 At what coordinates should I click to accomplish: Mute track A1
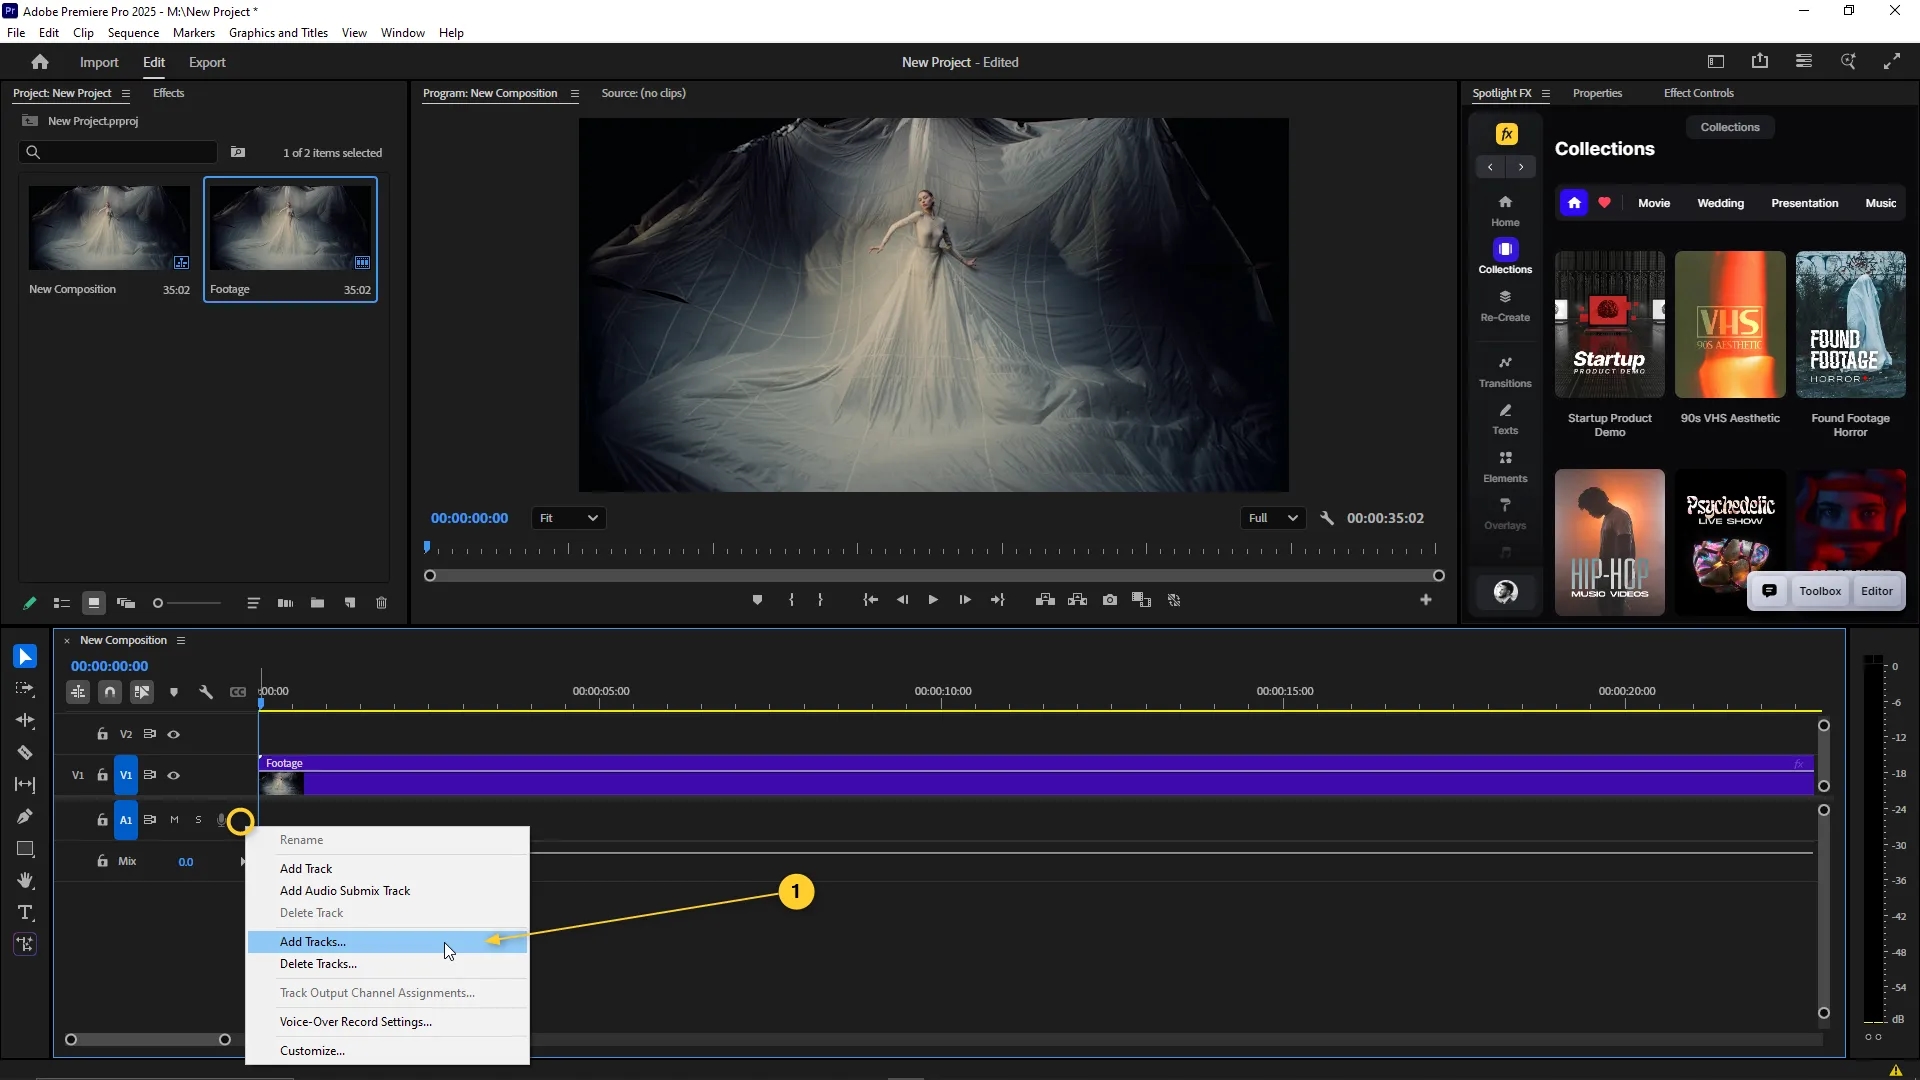point(174,820)
